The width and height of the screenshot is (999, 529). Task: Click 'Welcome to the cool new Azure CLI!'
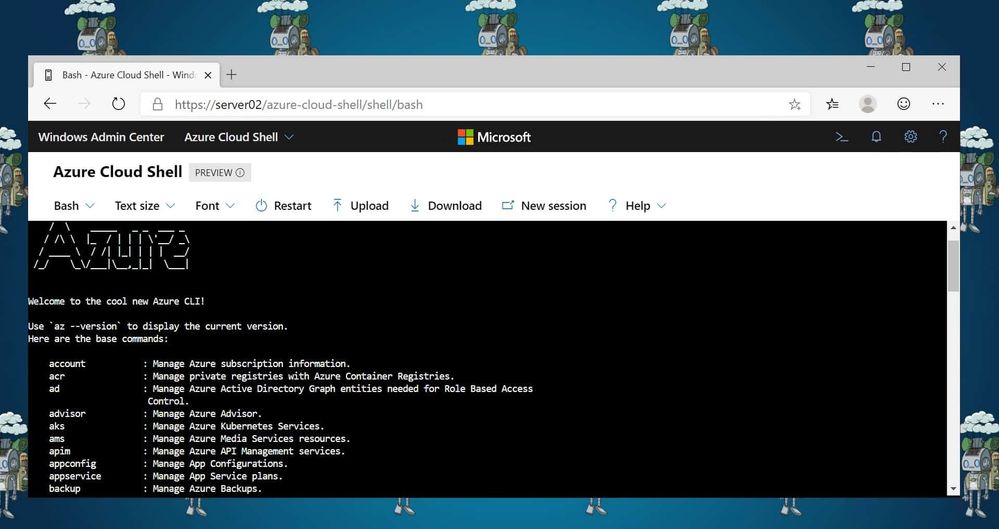(117, 301)
